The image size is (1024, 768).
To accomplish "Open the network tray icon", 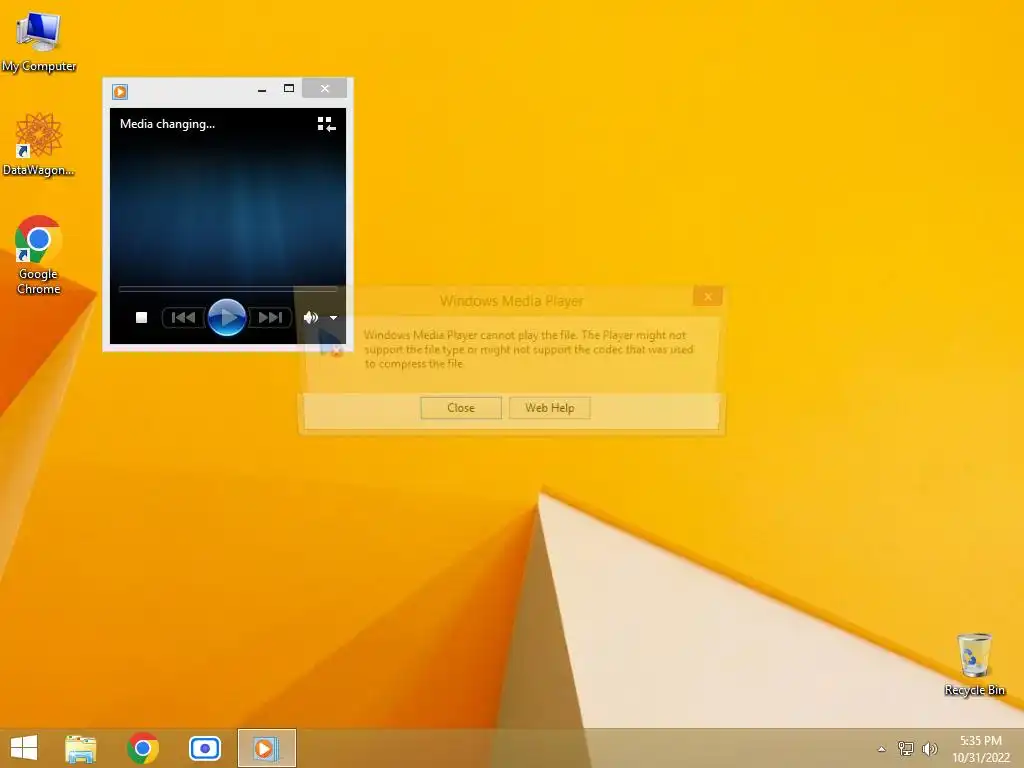I will (906, 748).
